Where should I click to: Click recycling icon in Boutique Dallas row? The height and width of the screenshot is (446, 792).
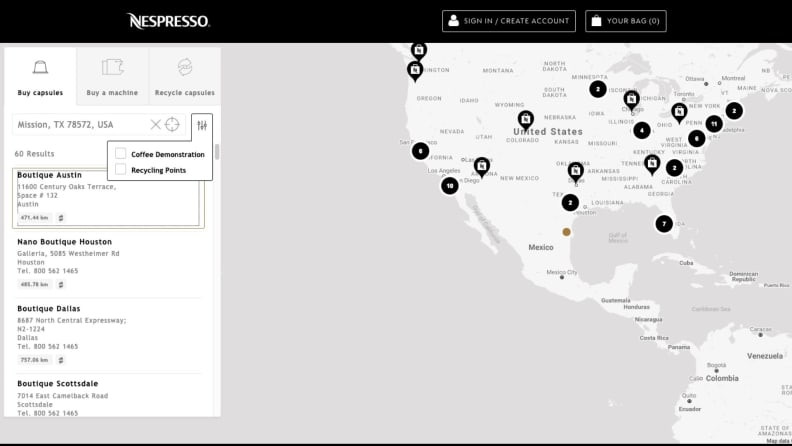click(x=61, y=360)
